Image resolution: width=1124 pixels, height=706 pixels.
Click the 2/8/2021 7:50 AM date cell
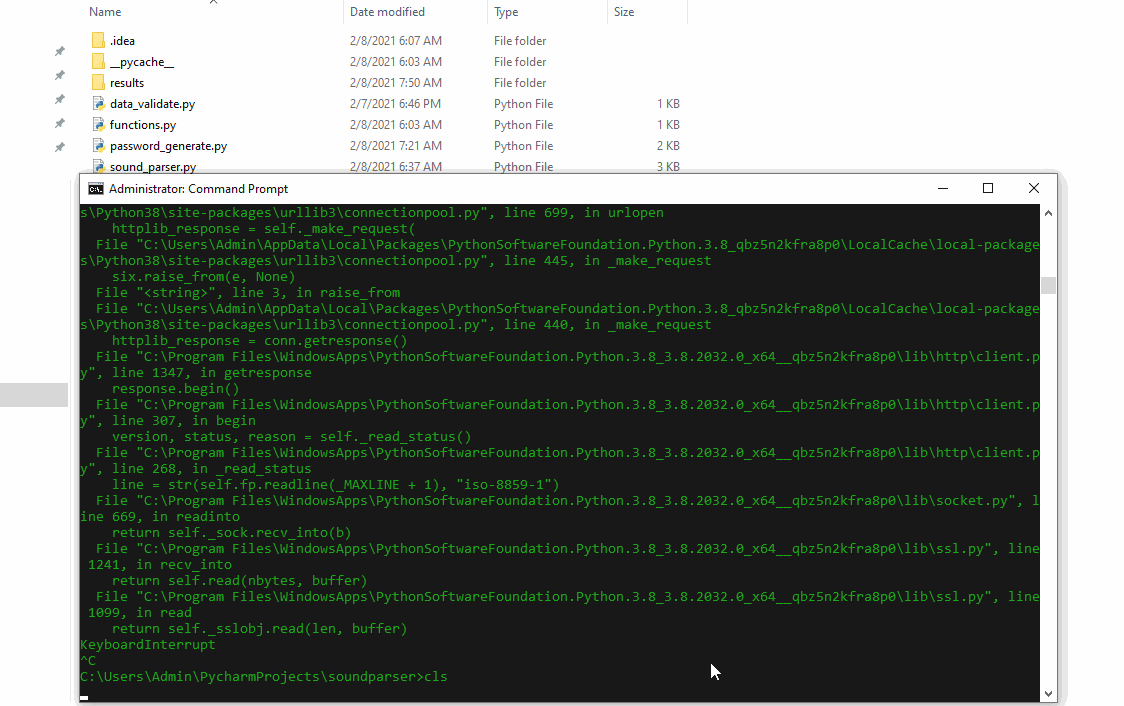pos(396,82)
